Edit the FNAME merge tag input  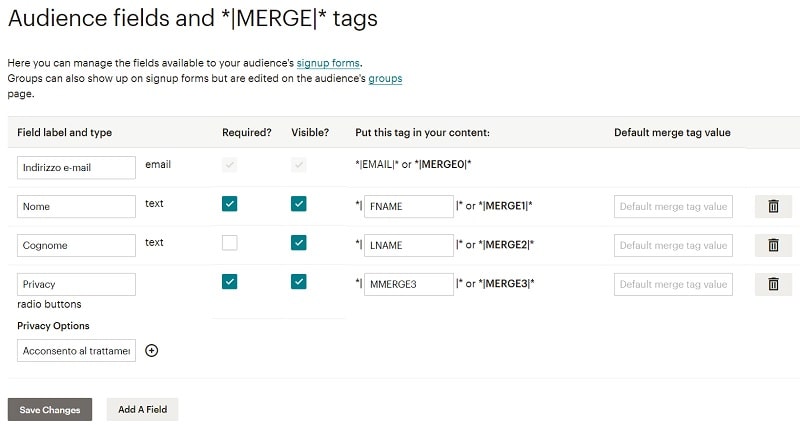pyautogui.click(x=409, y=206)
